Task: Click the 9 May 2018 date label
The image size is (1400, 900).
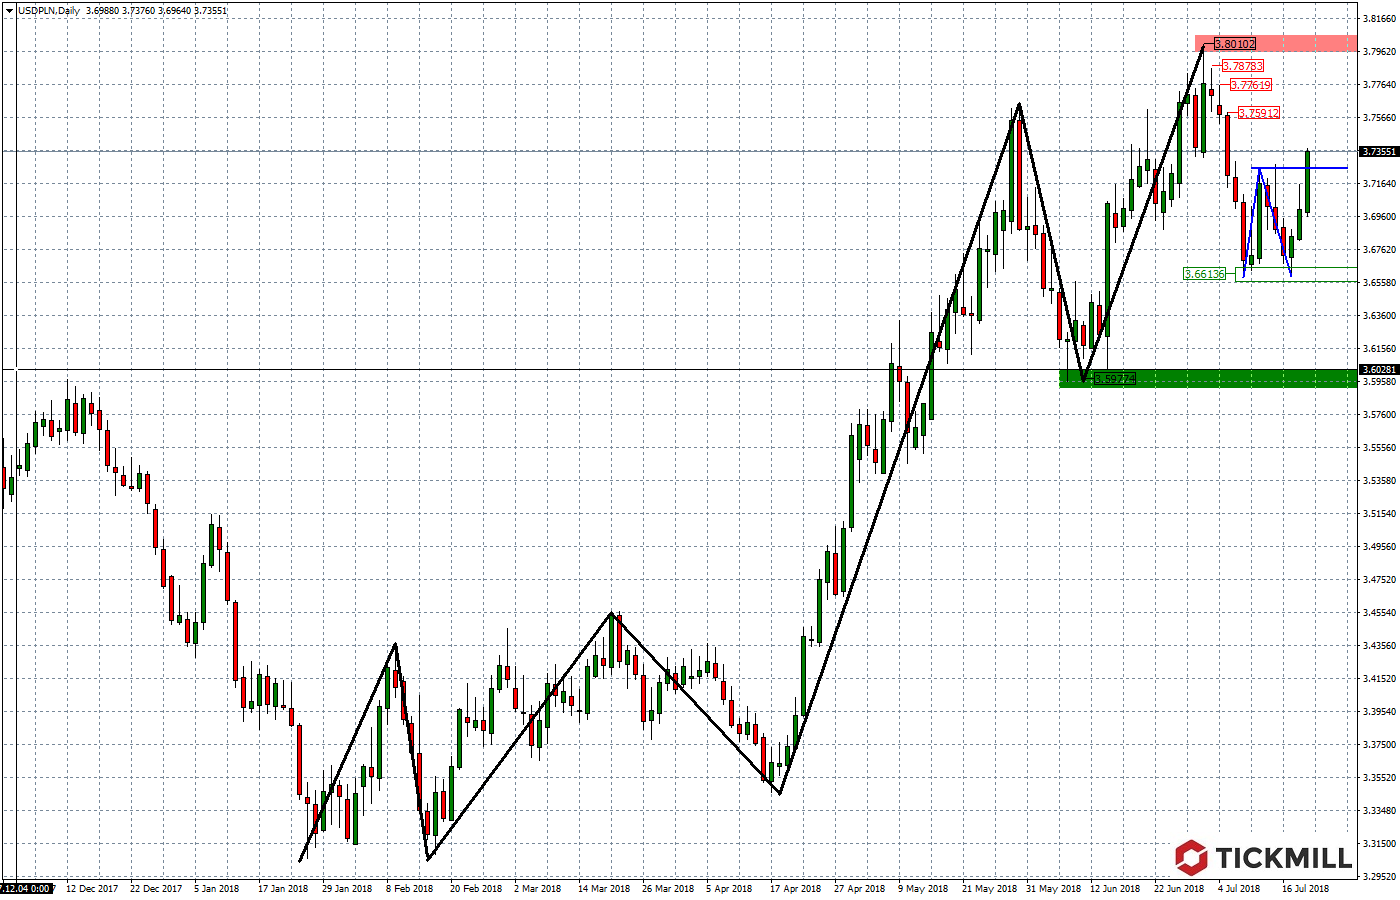Action: point(923,888)
